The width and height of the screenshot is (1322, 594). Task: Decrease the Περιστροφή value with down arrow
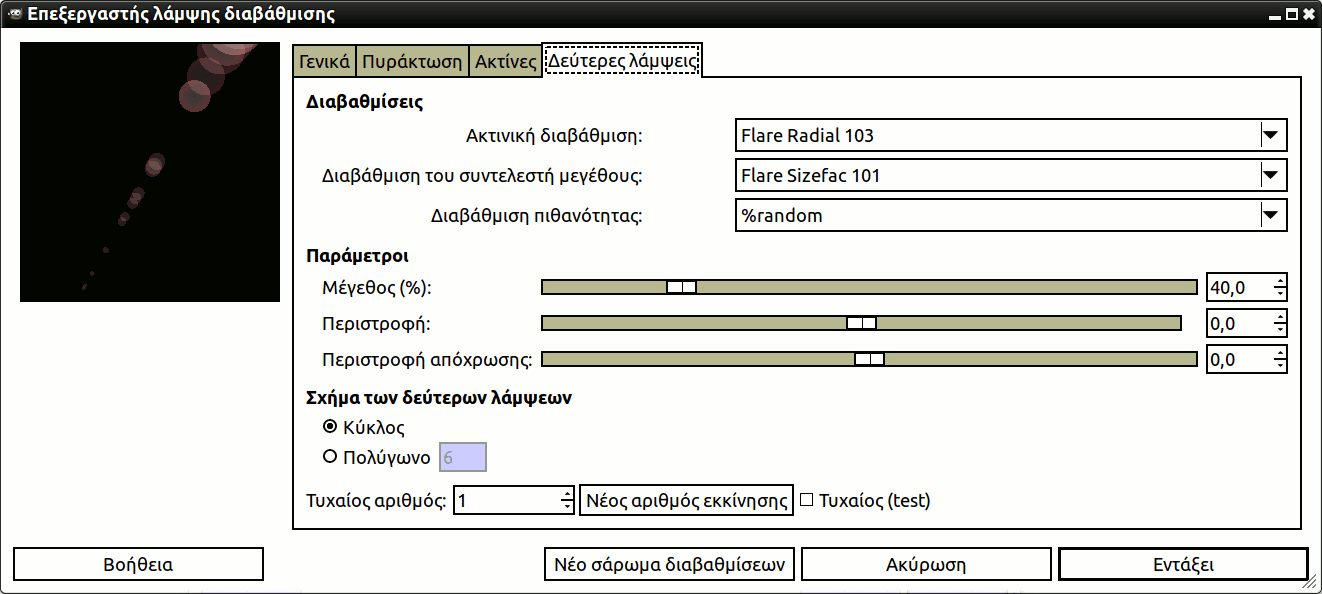tap(1279, 330)
